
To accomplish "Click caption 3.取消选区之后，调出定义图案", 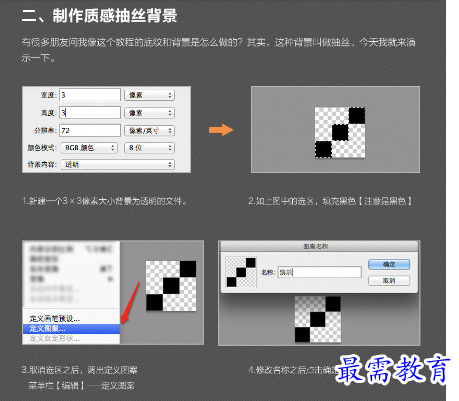I will 79,370.
